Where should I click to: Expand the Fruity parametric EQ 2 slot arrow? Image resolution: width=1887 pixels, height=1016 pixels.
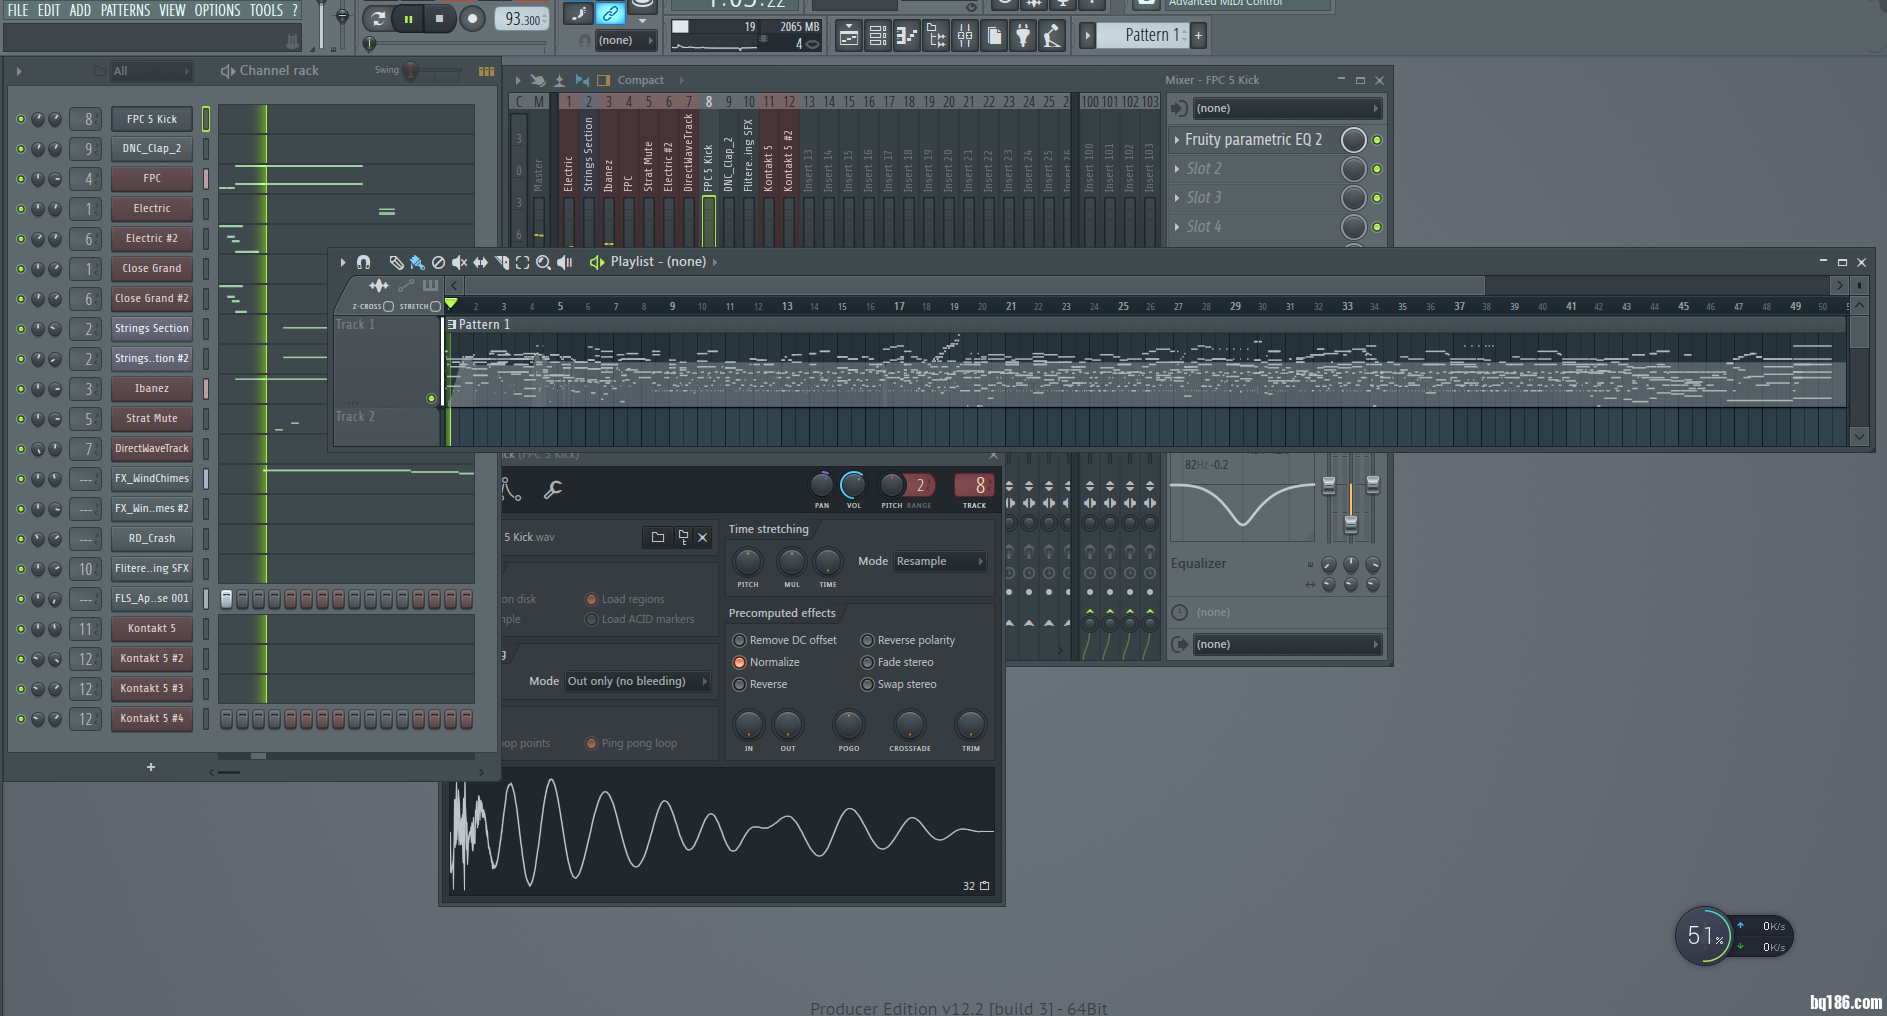[1177, 140]
